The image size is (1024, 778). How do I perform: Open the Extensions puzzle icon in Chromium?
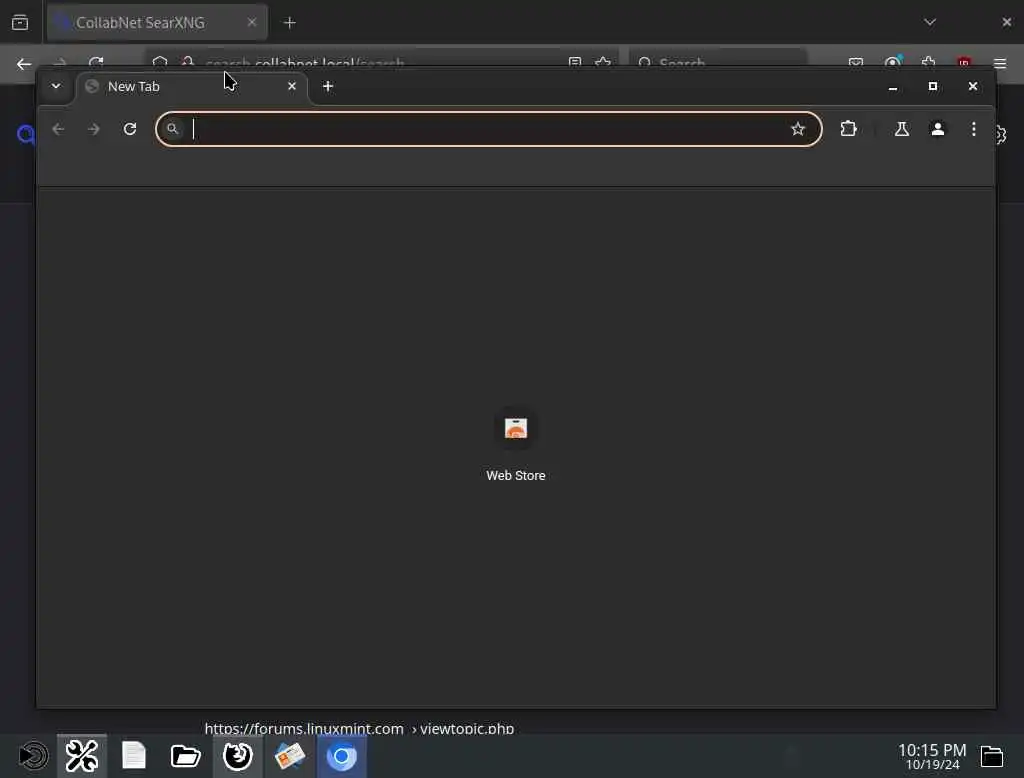coord(848,129)
